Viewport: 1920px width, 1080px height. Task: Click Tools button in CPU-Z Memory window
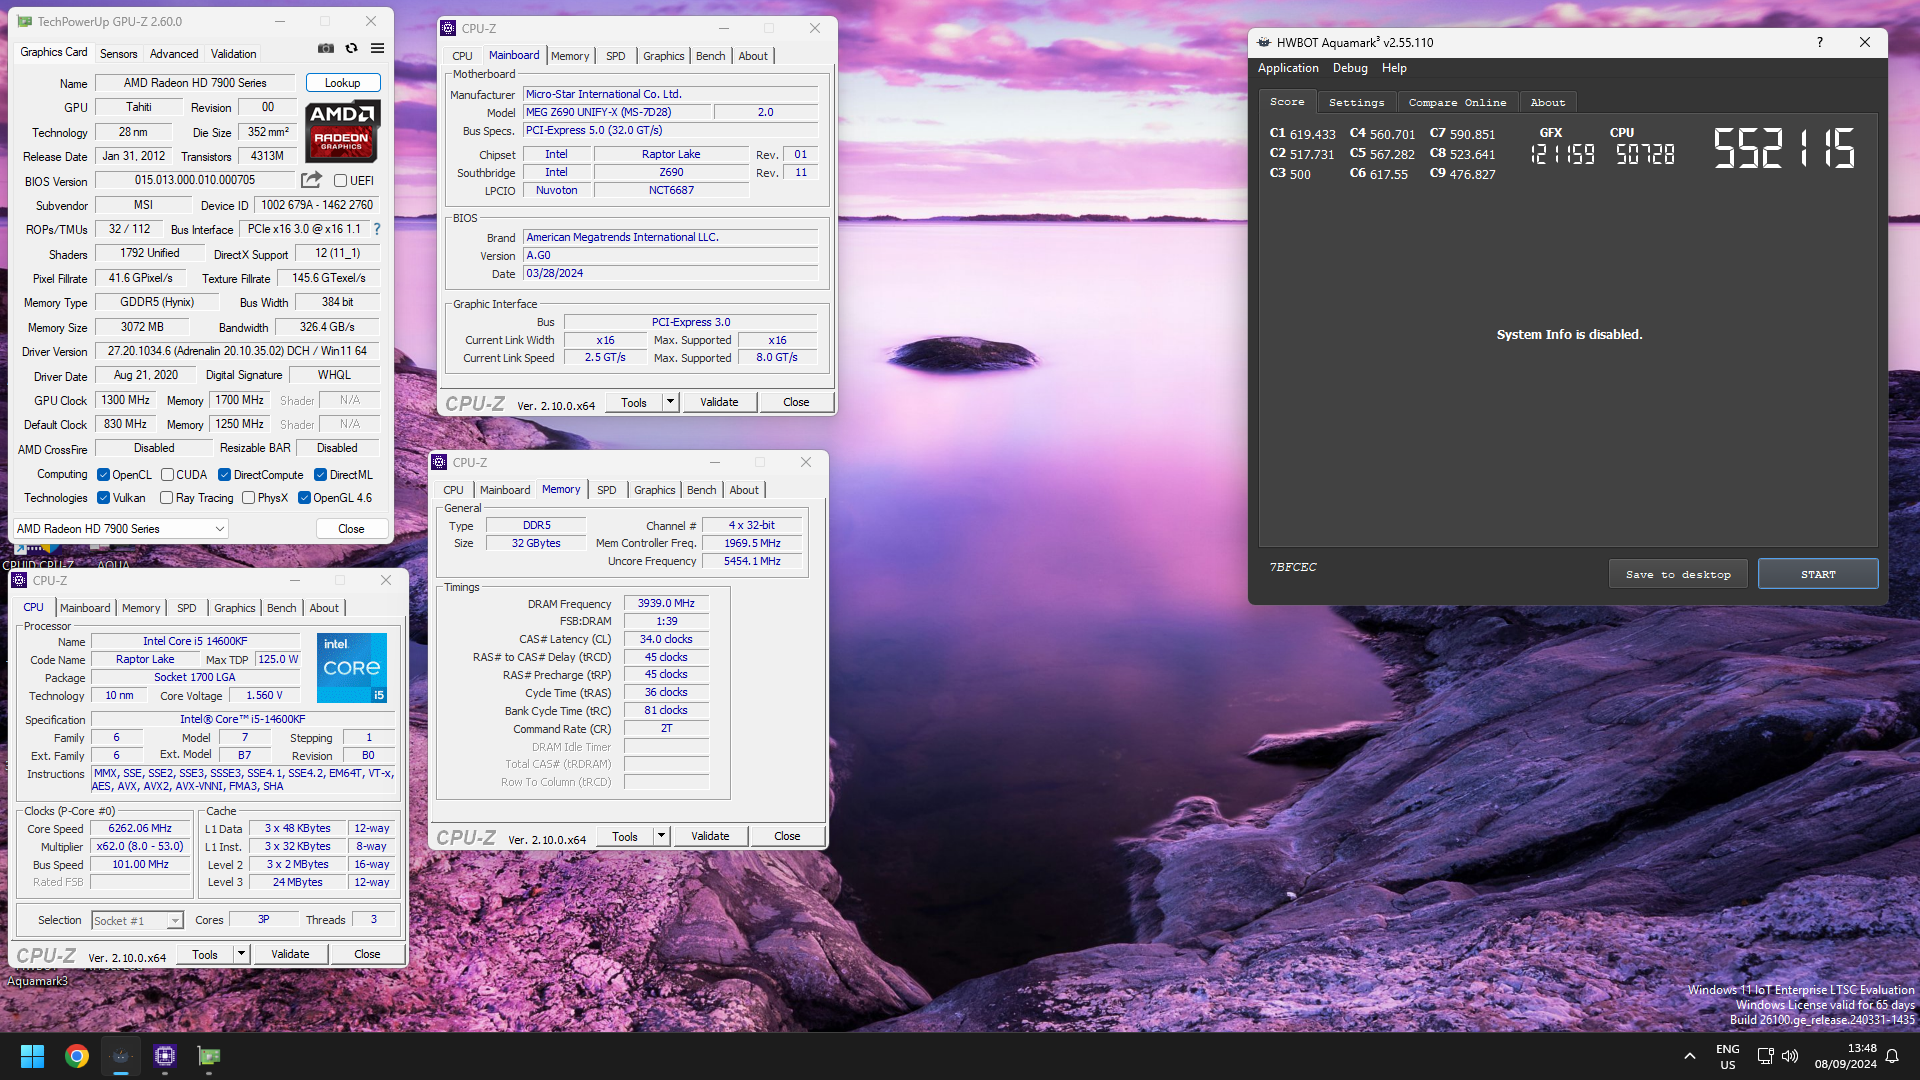[x=625, y=836]
